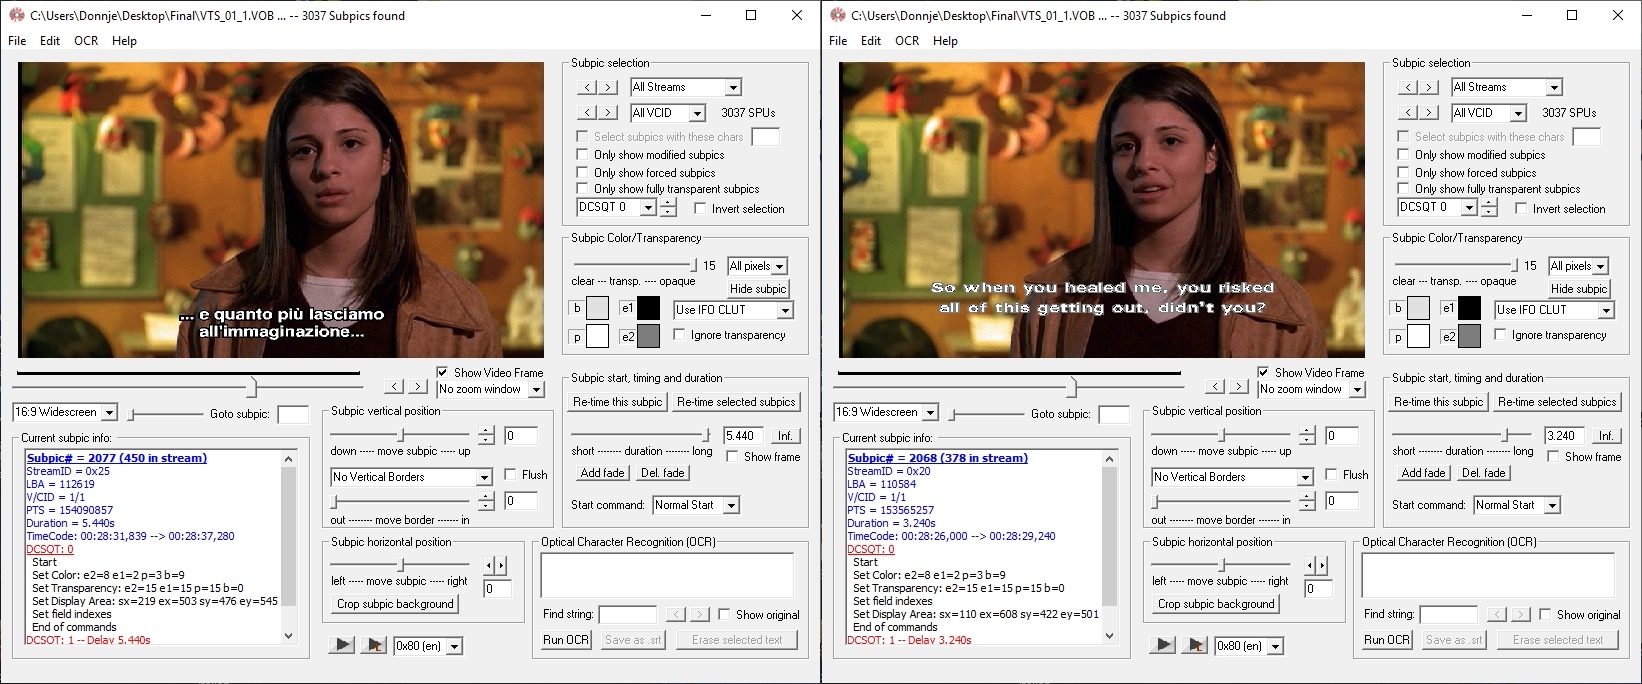Image resolution: width=1642 pixels, height=684 pixels.
Task: Open File menu in right window
Action: click(838, 41)
